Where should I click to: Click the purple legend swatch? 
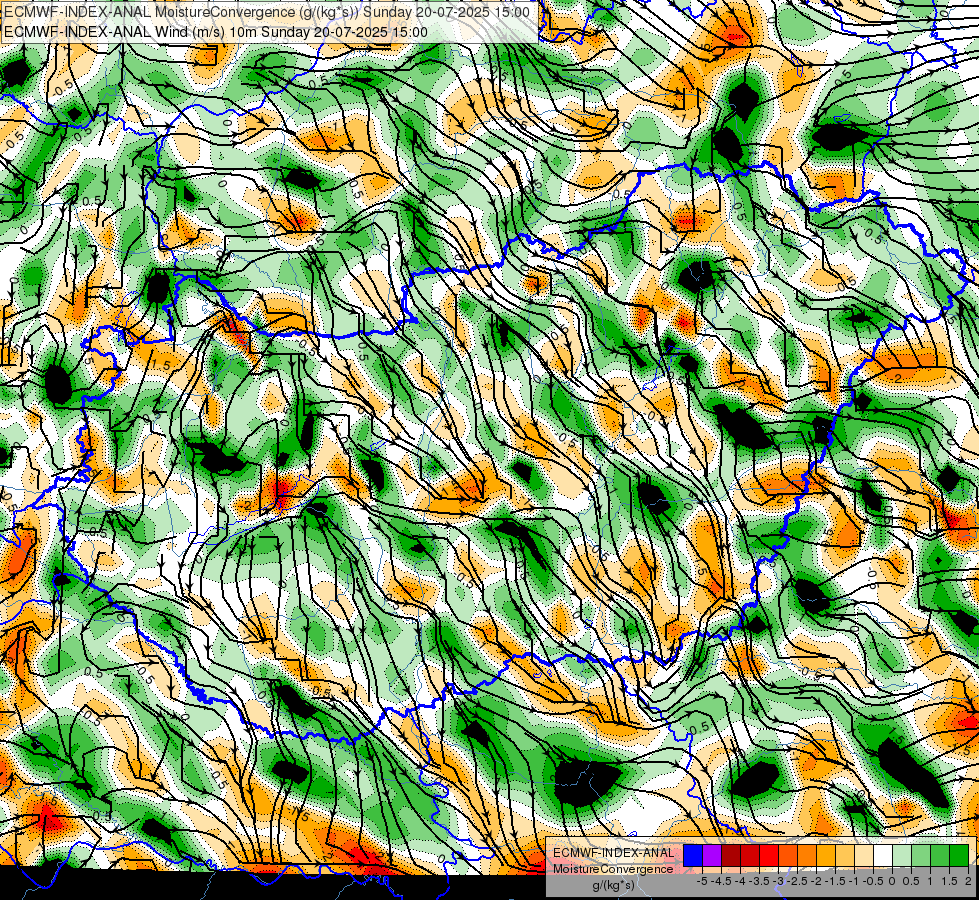pyautogui.click(x=712, y=855)
